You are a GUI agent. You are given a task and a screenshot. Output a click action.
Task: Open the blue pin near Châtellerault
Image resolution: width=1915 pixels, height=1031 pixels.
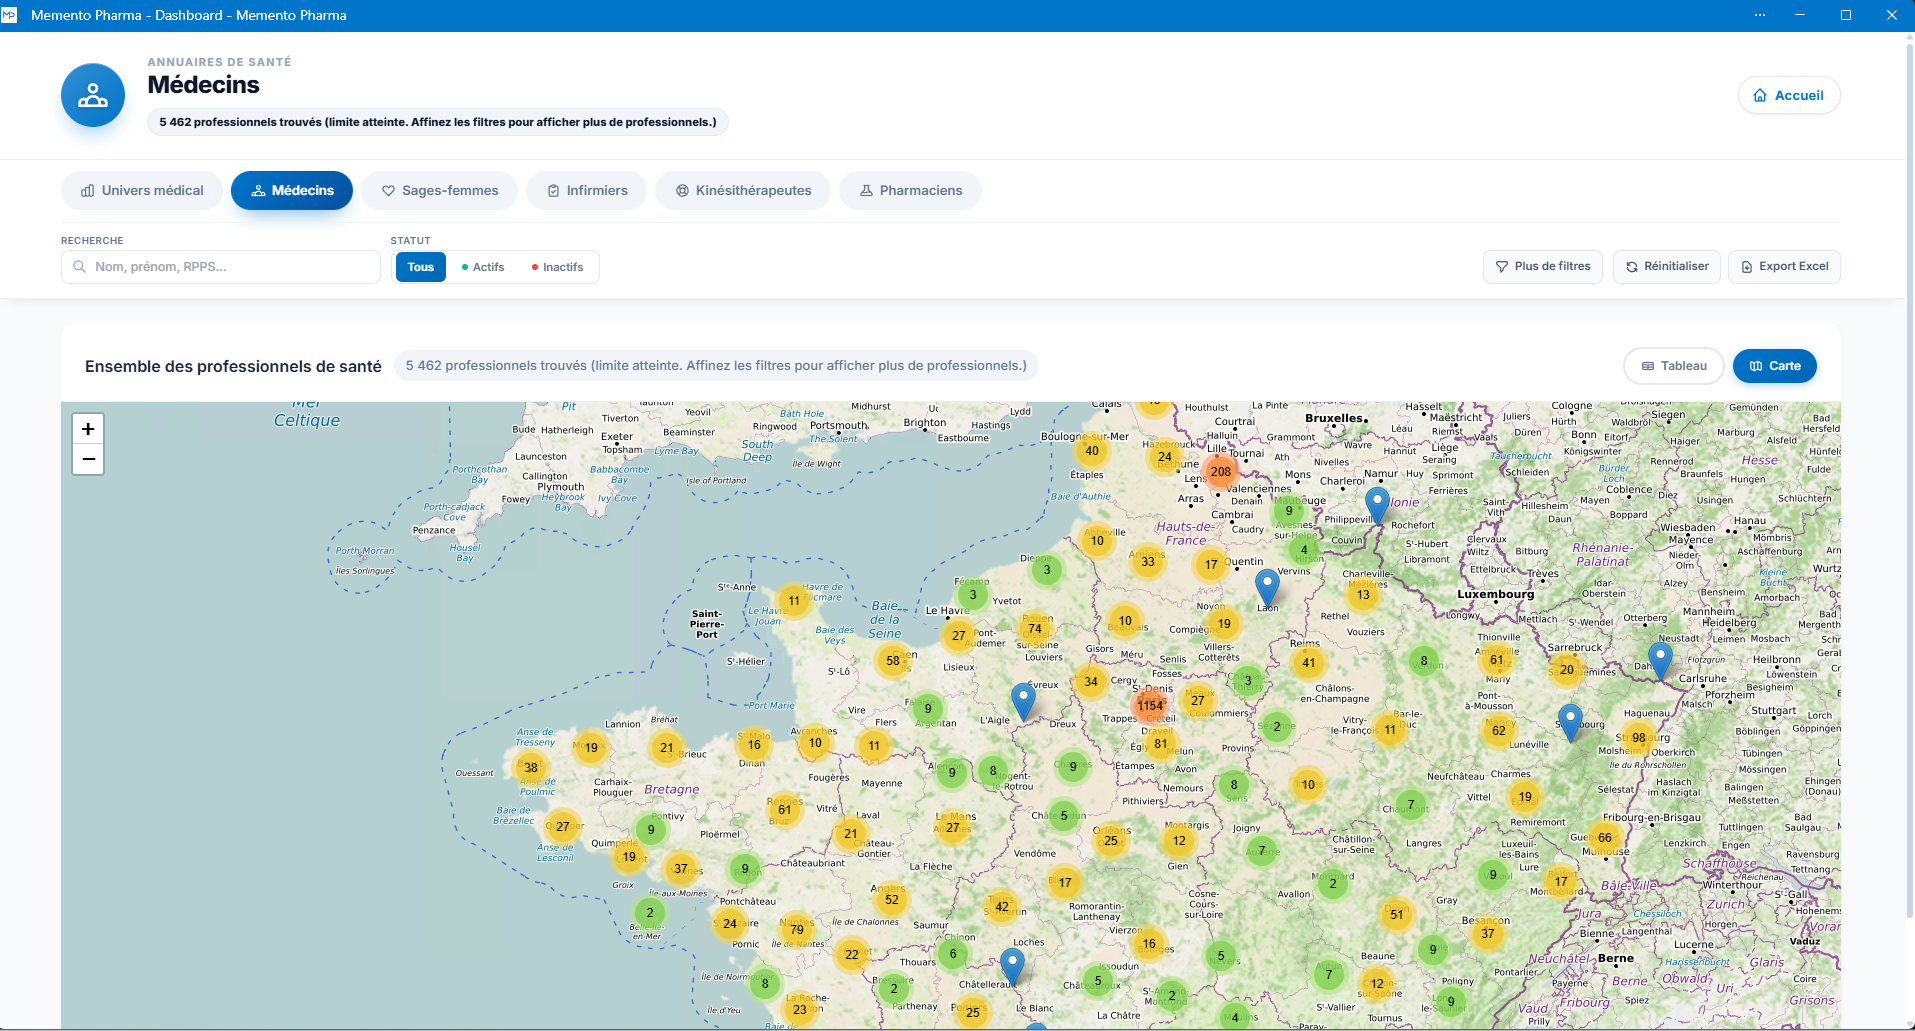pyautogui.click(x=1012, y=967)
